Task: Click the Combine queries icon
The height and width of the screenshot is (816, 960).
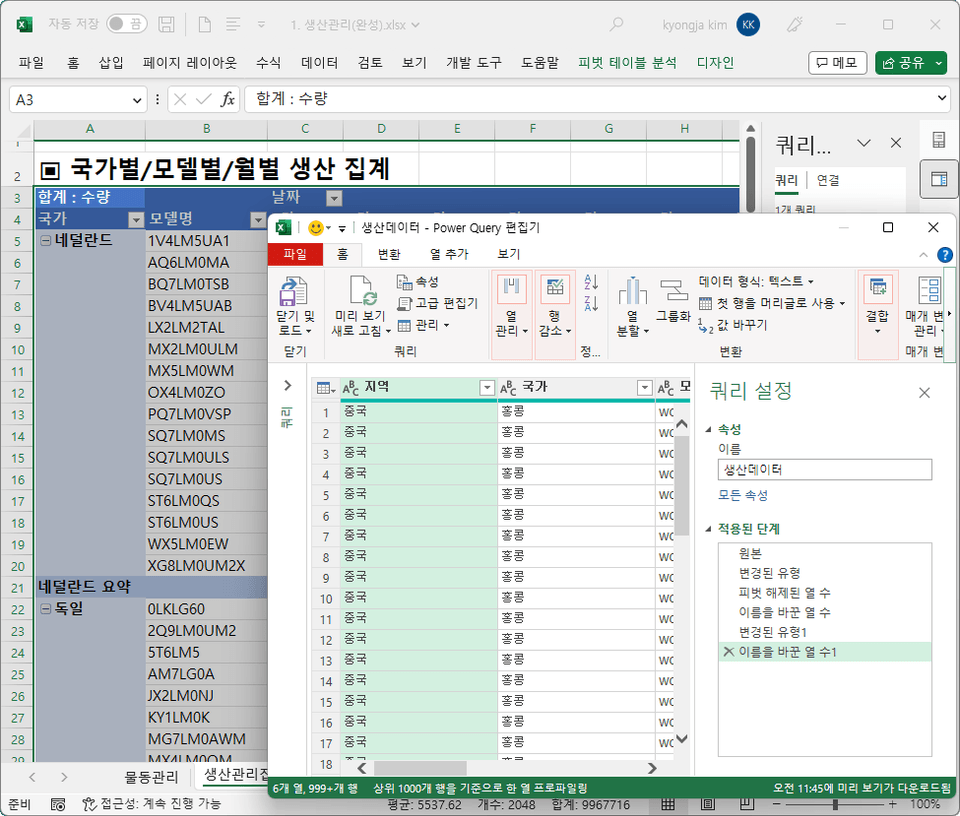Action: point(878,288)
